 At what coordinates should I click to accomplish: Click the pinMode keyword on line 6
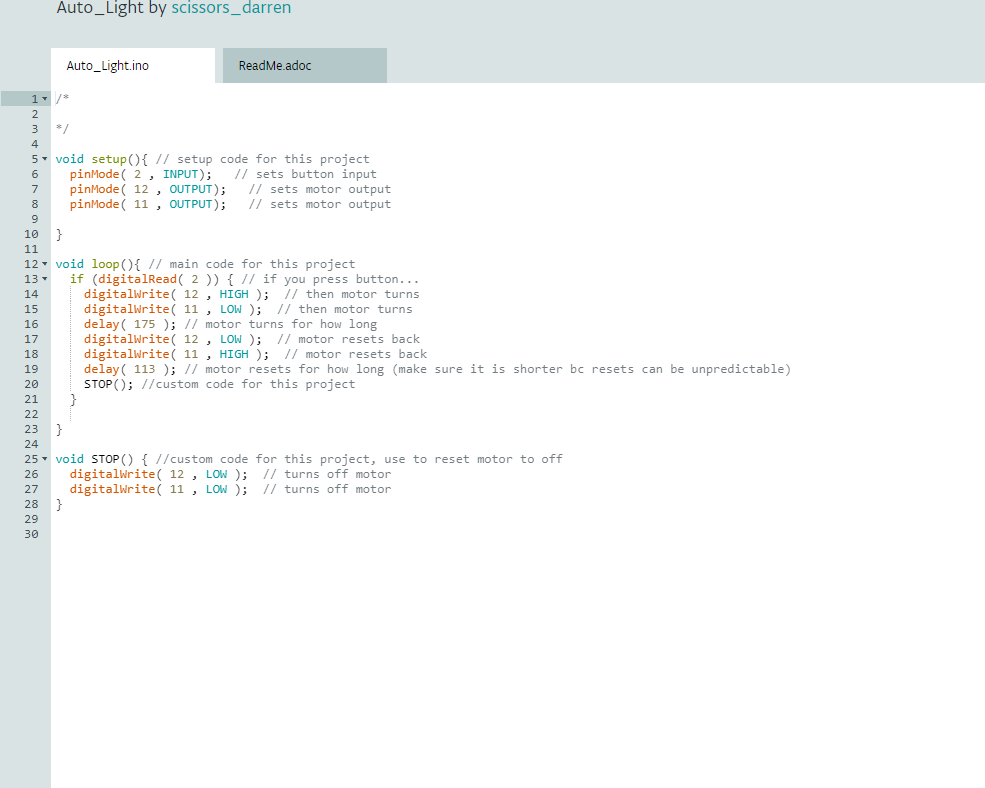point(93,173)
